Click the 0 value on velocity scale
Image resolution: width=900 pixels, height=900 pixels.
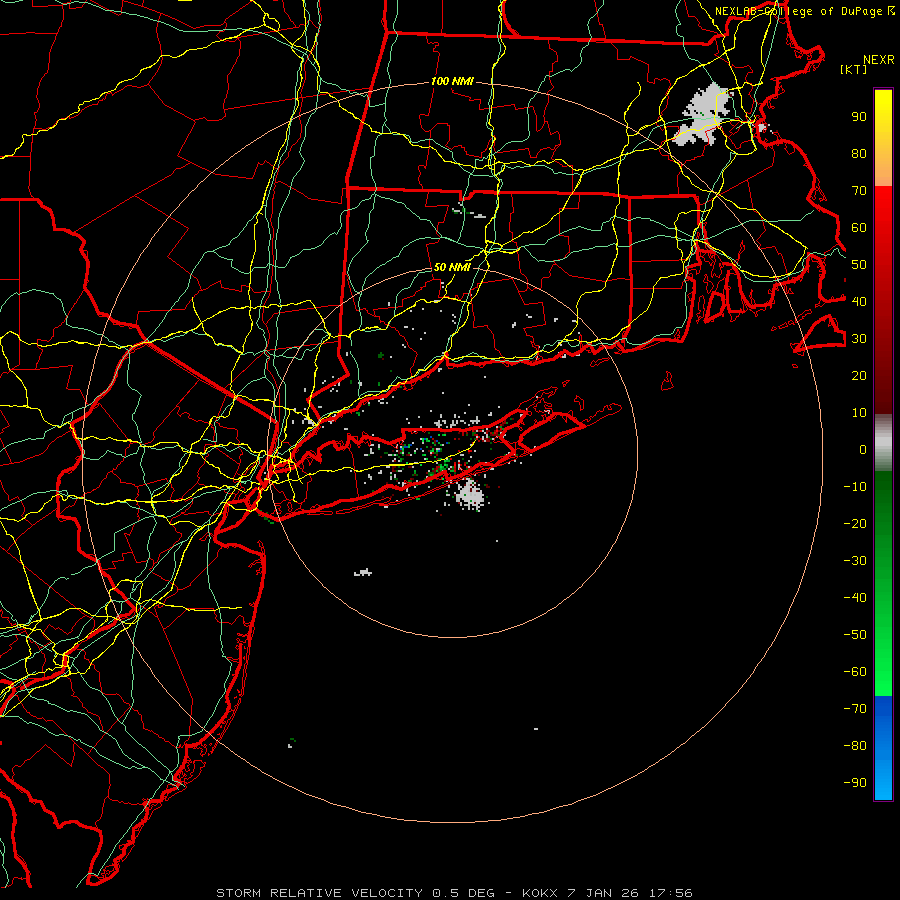click(x=863, y=449)
